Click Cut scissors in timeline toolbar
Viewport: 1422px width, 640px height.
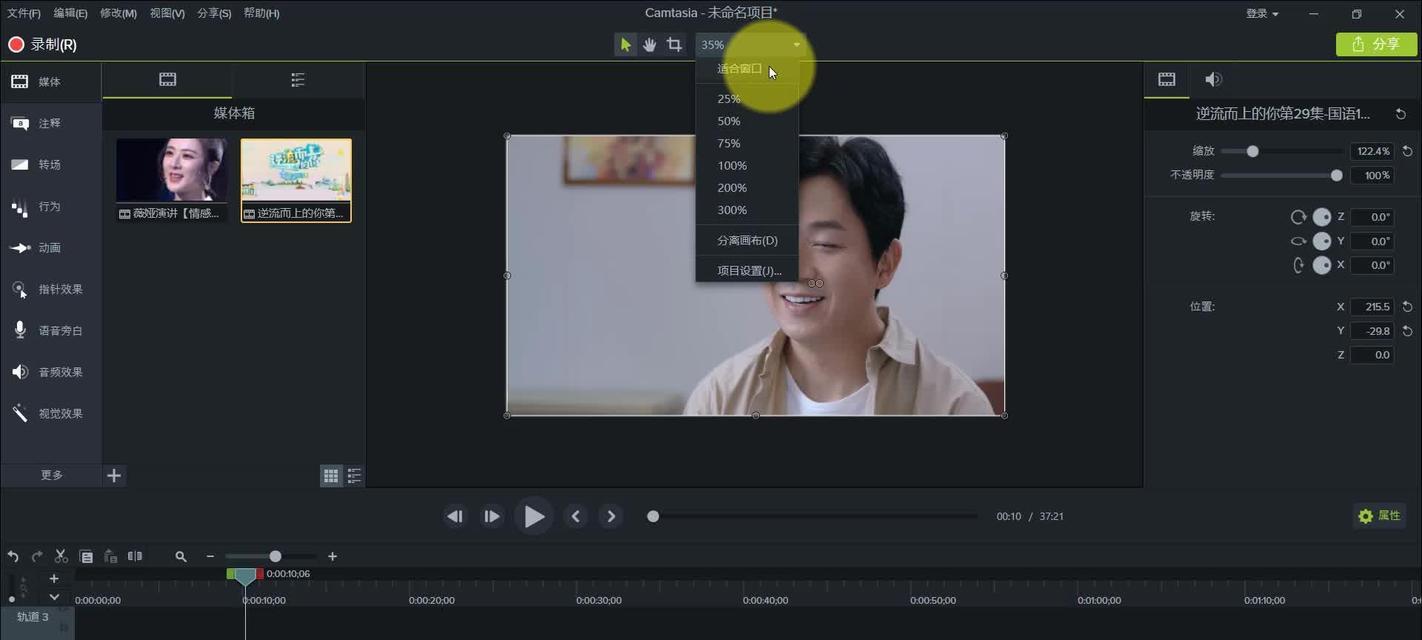coord(61,556)
